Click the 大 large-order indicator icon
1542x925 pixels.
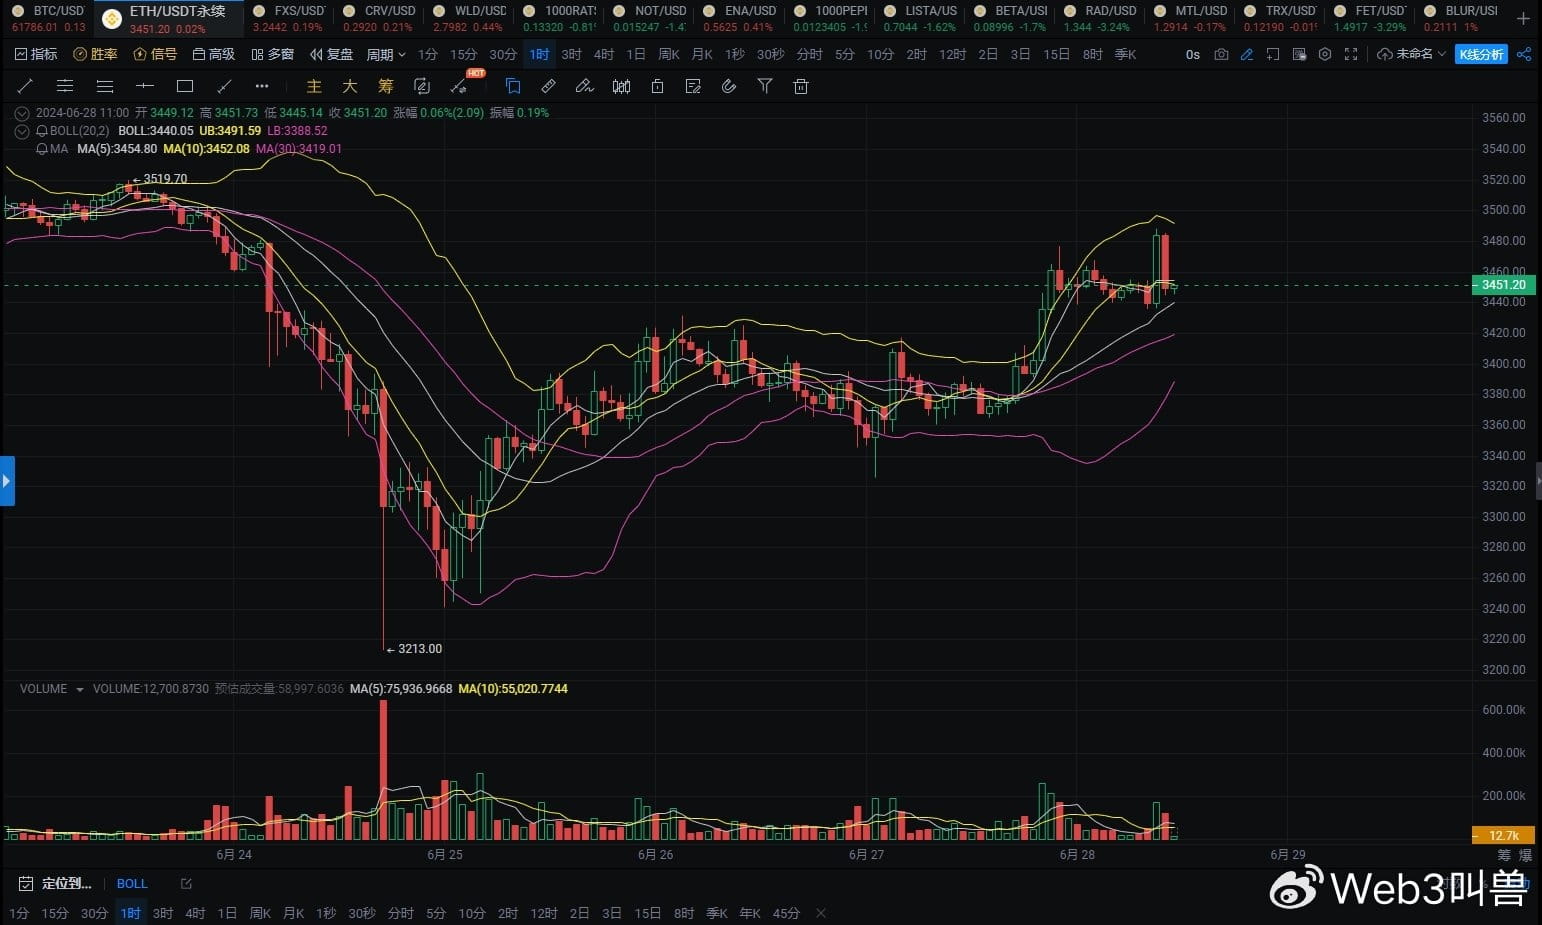350,86
